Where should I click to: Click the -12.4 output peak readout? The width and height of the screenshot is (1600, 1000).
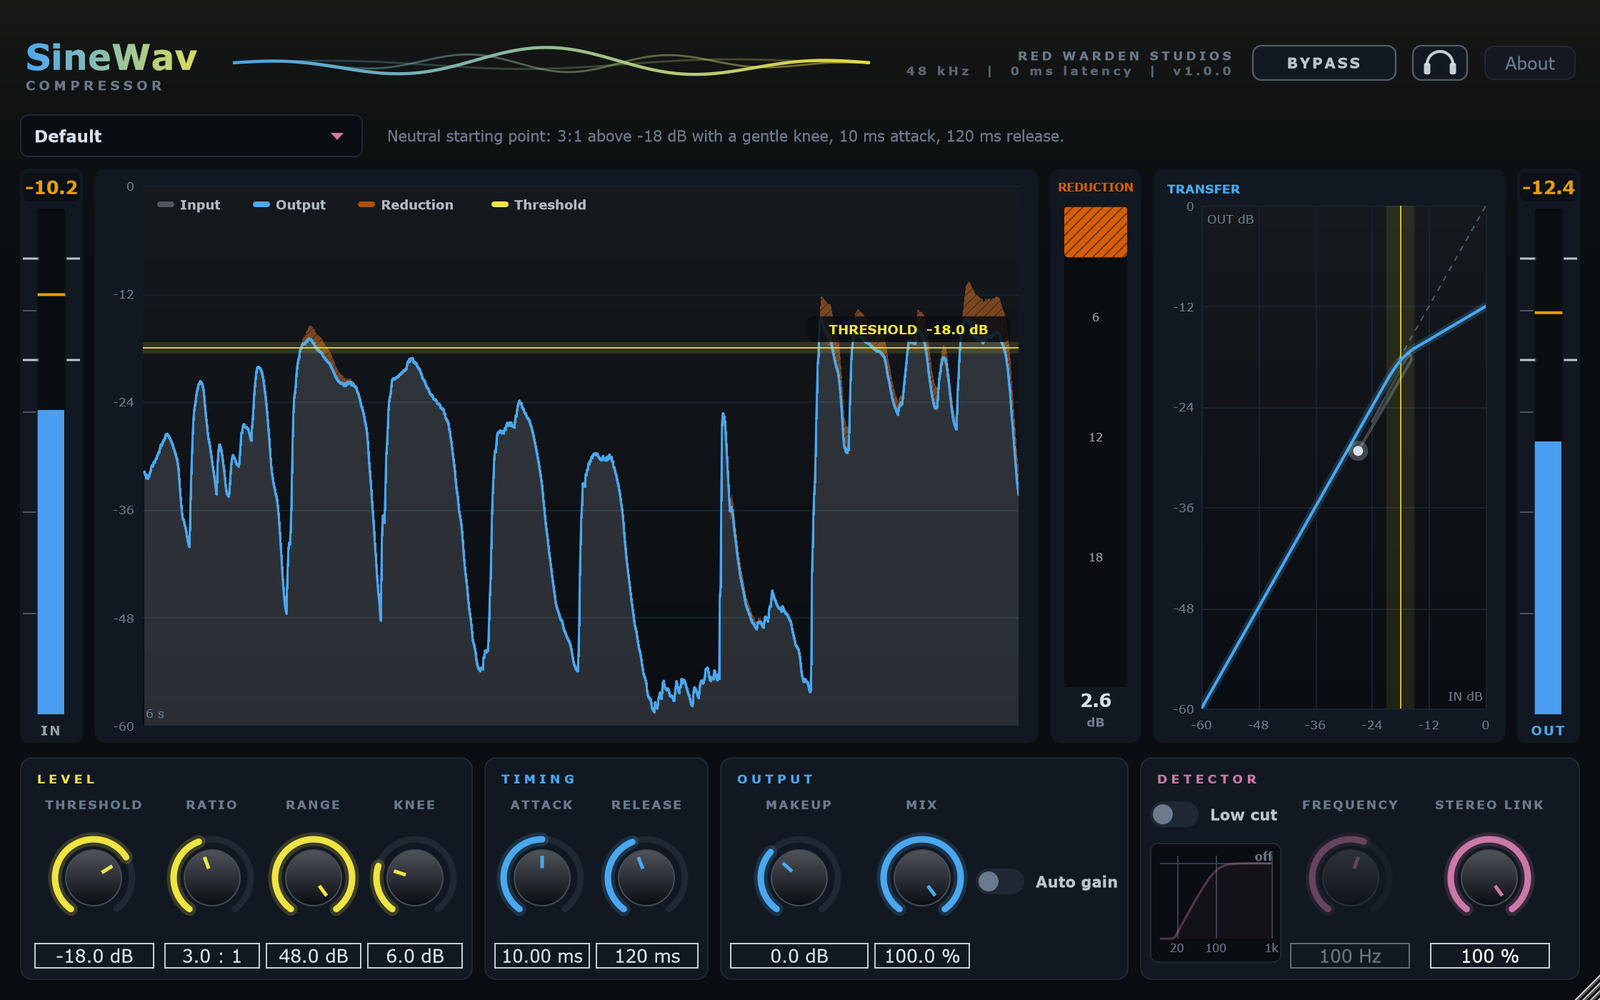(x=1548, y=187)
